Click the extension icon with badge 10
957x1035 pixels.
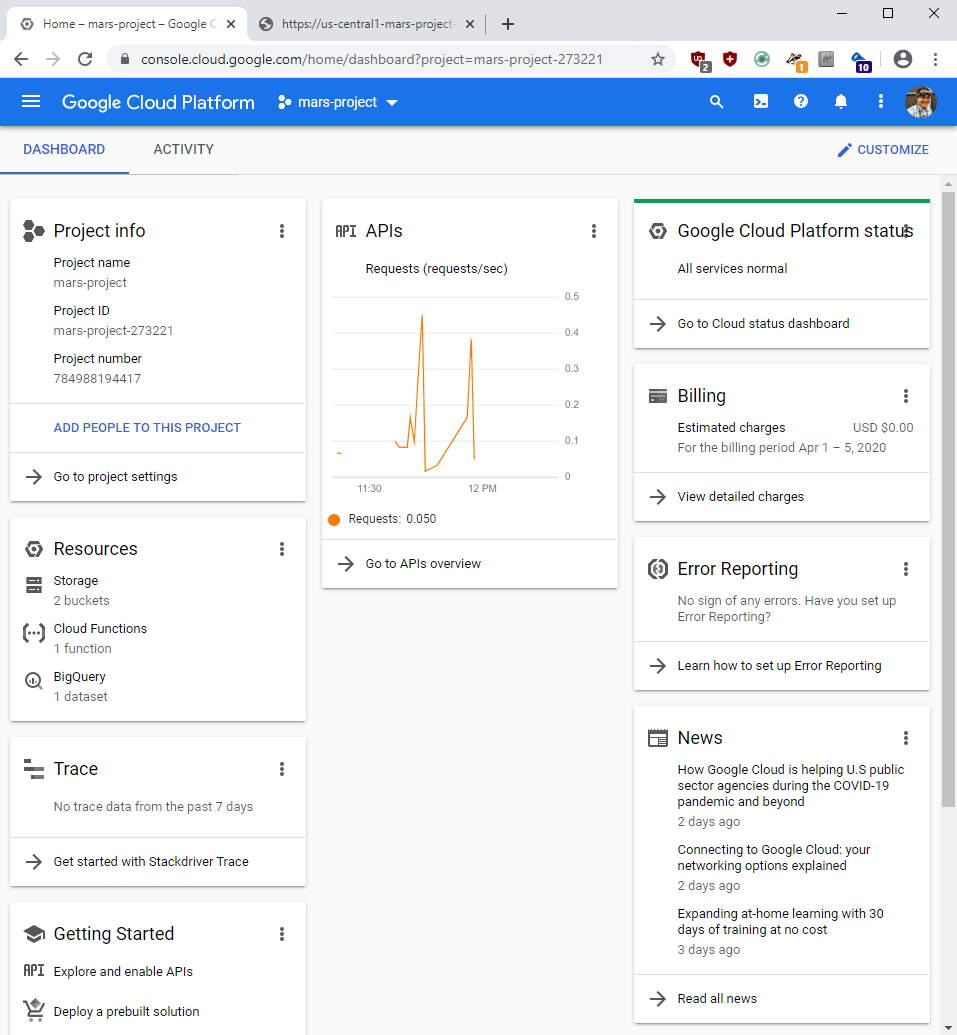(x=861, y=62)
